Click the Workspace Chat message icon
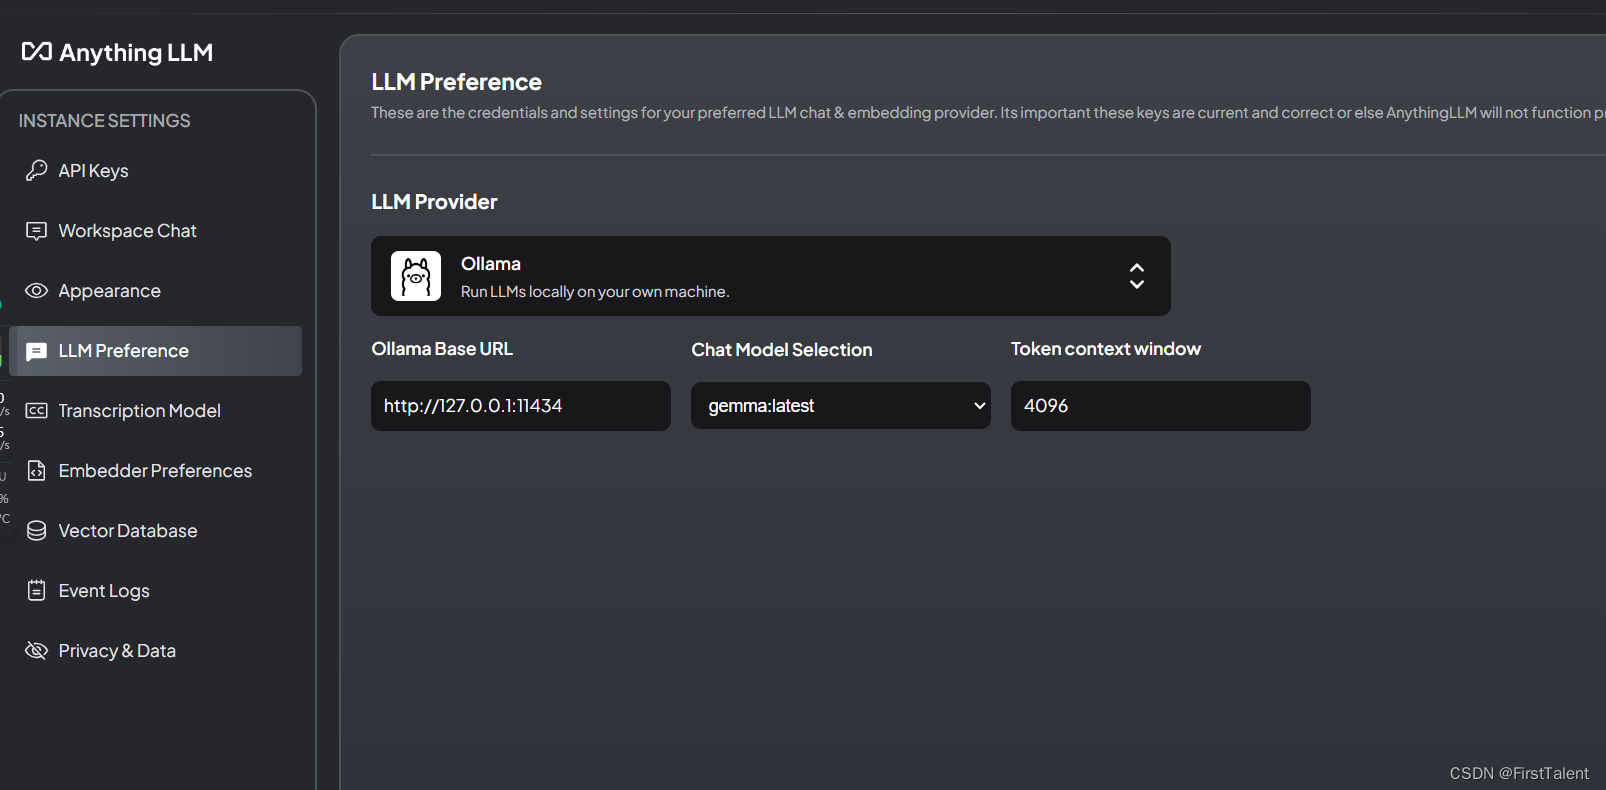The image size is (1606, 790). tap(37, 231)
